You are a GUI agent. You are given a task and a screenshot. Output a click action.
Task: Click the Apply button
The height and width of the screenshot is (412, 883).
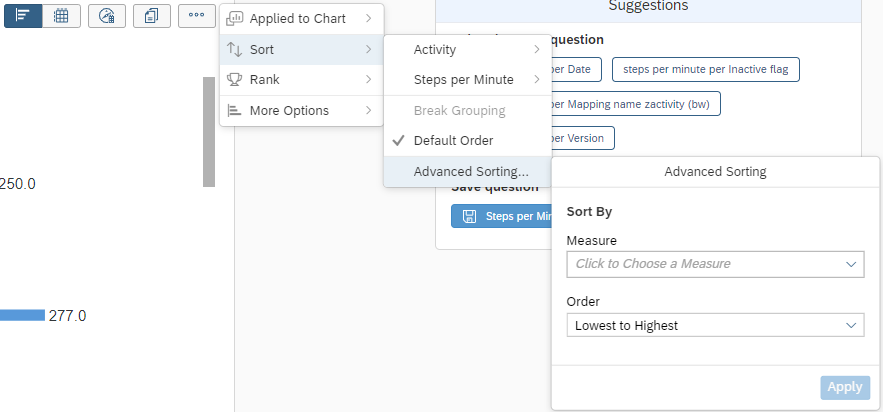point(844,388)
